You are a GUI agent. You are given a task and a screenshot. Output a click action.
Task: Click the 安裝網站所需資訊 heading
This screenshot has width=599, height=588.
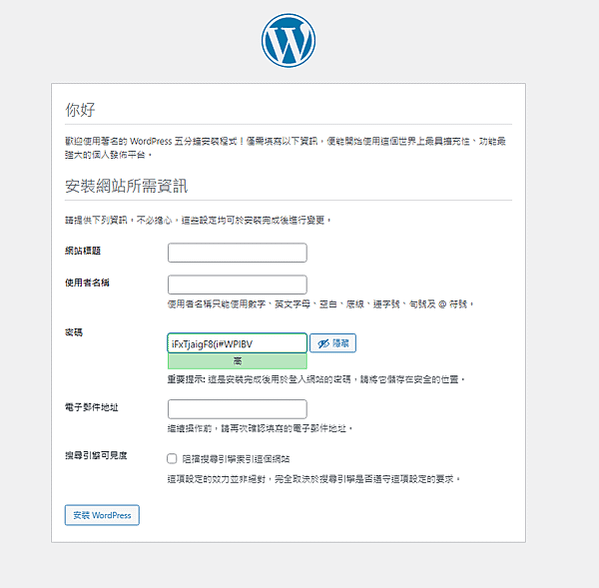(126, 186)
